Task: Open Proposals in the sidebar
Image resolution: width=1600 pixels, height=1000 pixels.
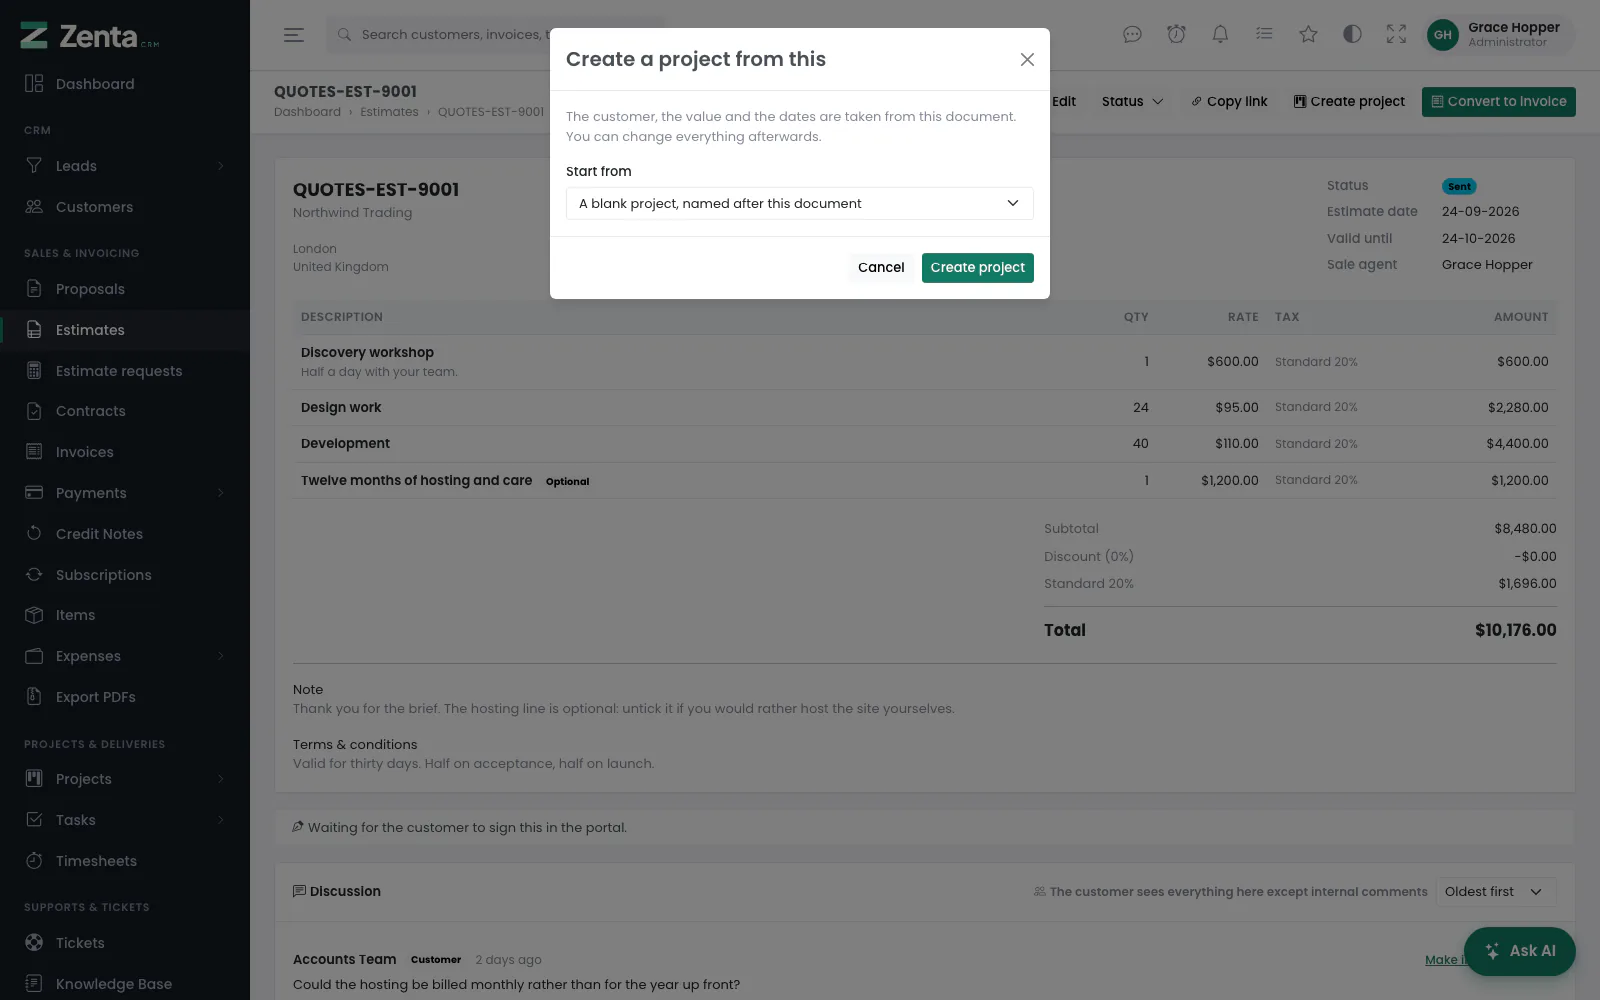Action: pyautogui.click(x=125, y=289)
